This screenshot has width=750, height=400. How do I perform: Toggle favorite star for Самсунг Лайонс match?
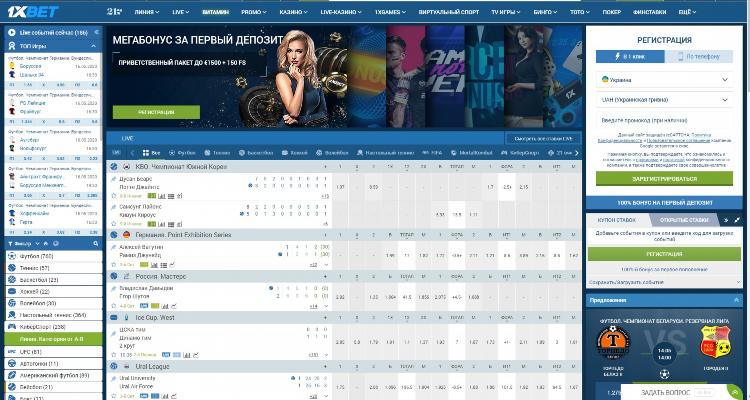coord(114,224)
